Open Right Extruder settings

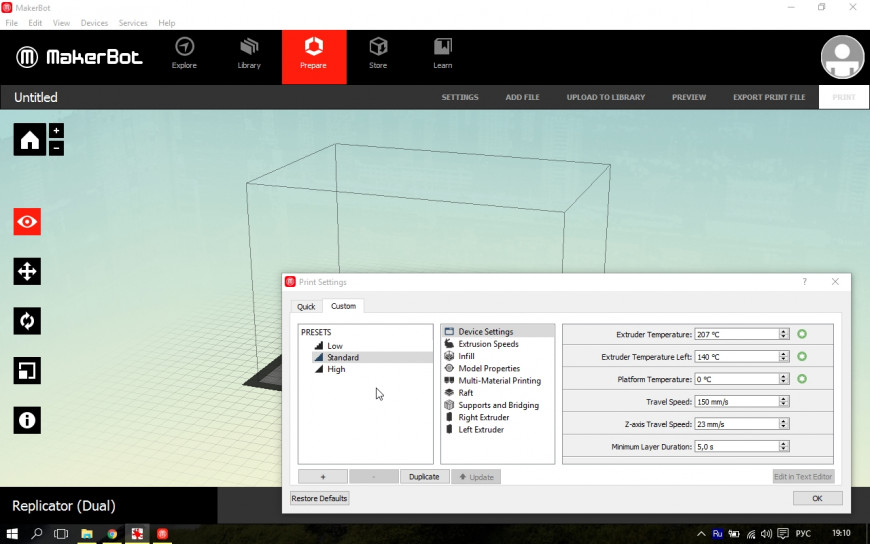tap(483, 417)
